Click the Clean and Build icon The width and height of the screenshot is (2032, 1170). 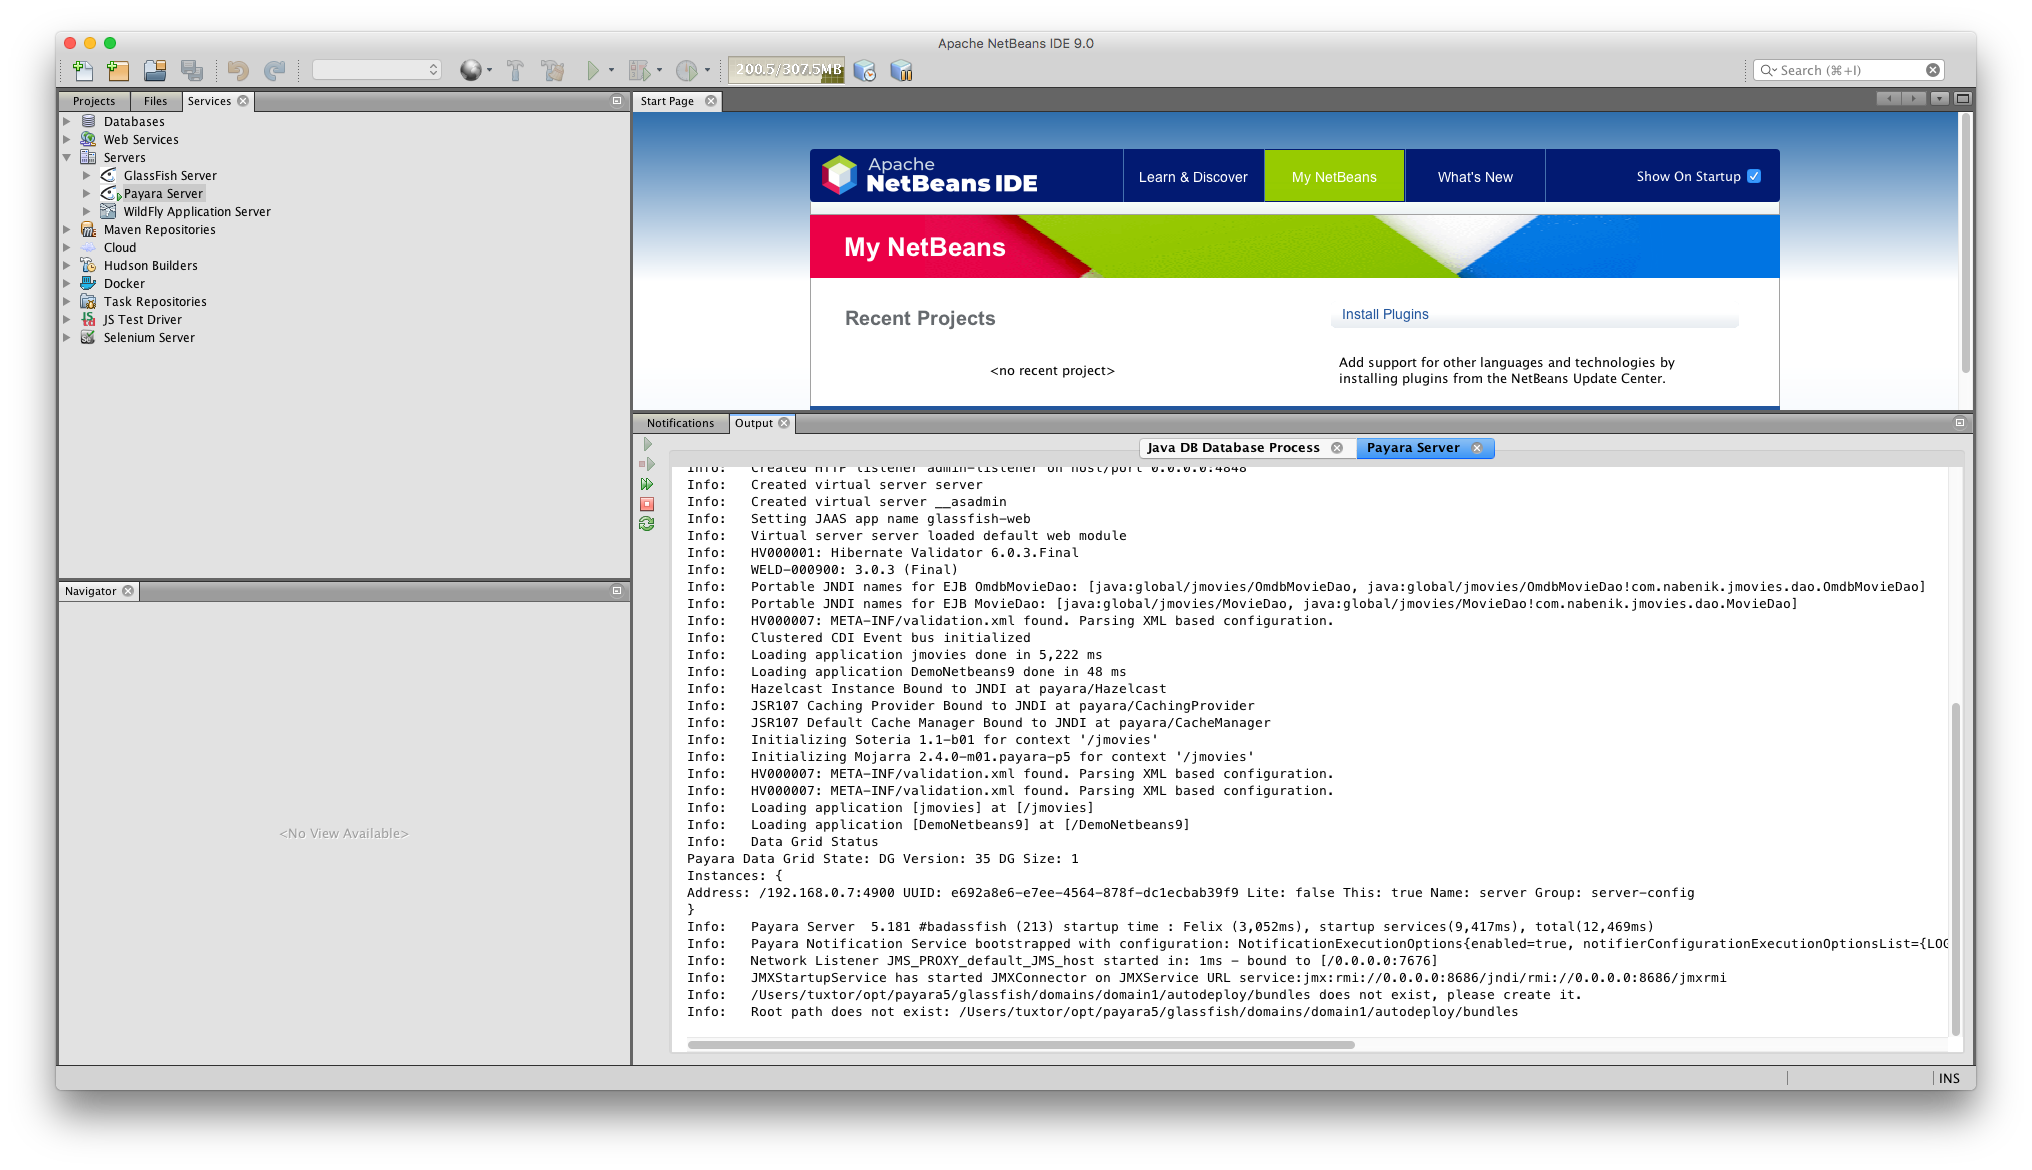(x=554, y=70)
